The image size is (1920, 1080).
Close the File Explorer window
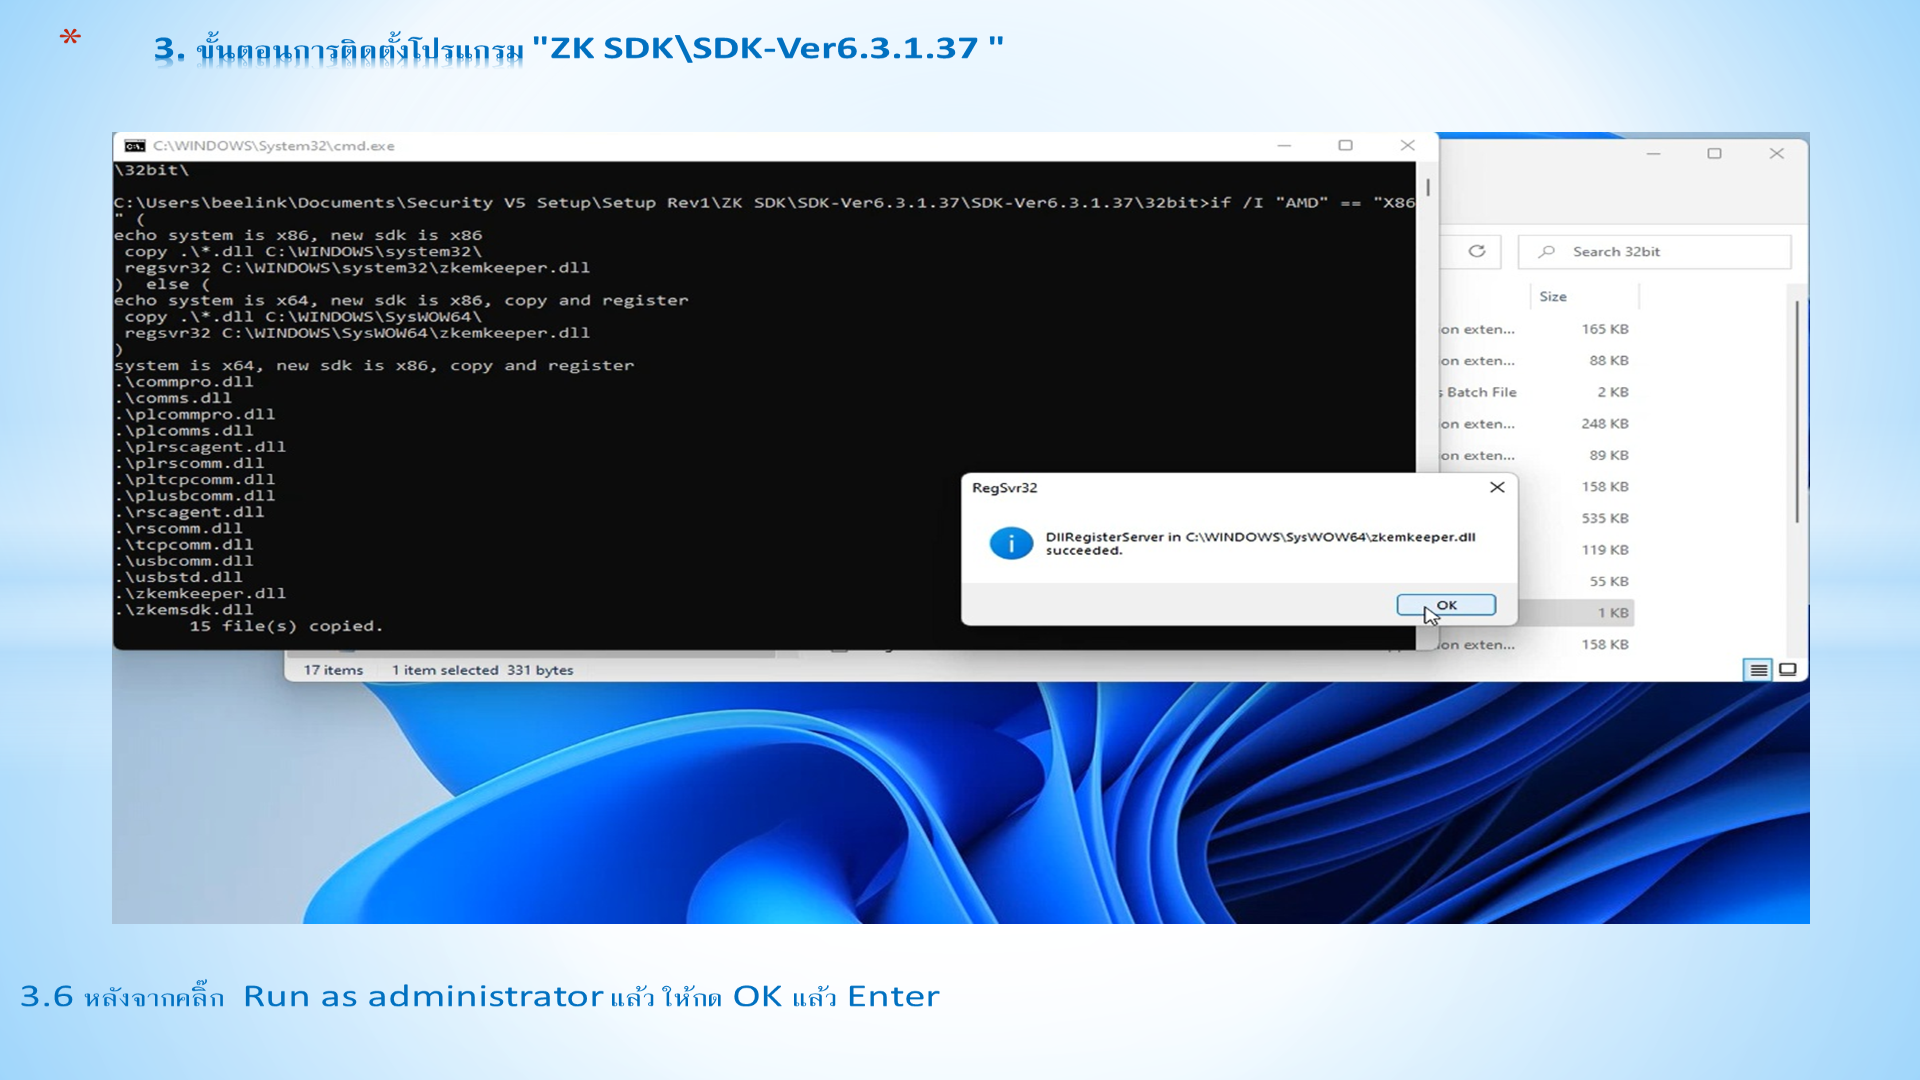(x=1776, y=154)
